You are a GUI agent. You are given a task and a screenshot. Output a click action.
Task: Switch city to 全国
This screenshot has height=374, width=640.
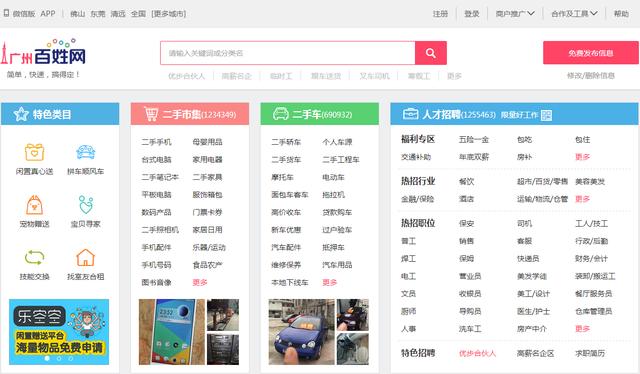coord(138,14)
